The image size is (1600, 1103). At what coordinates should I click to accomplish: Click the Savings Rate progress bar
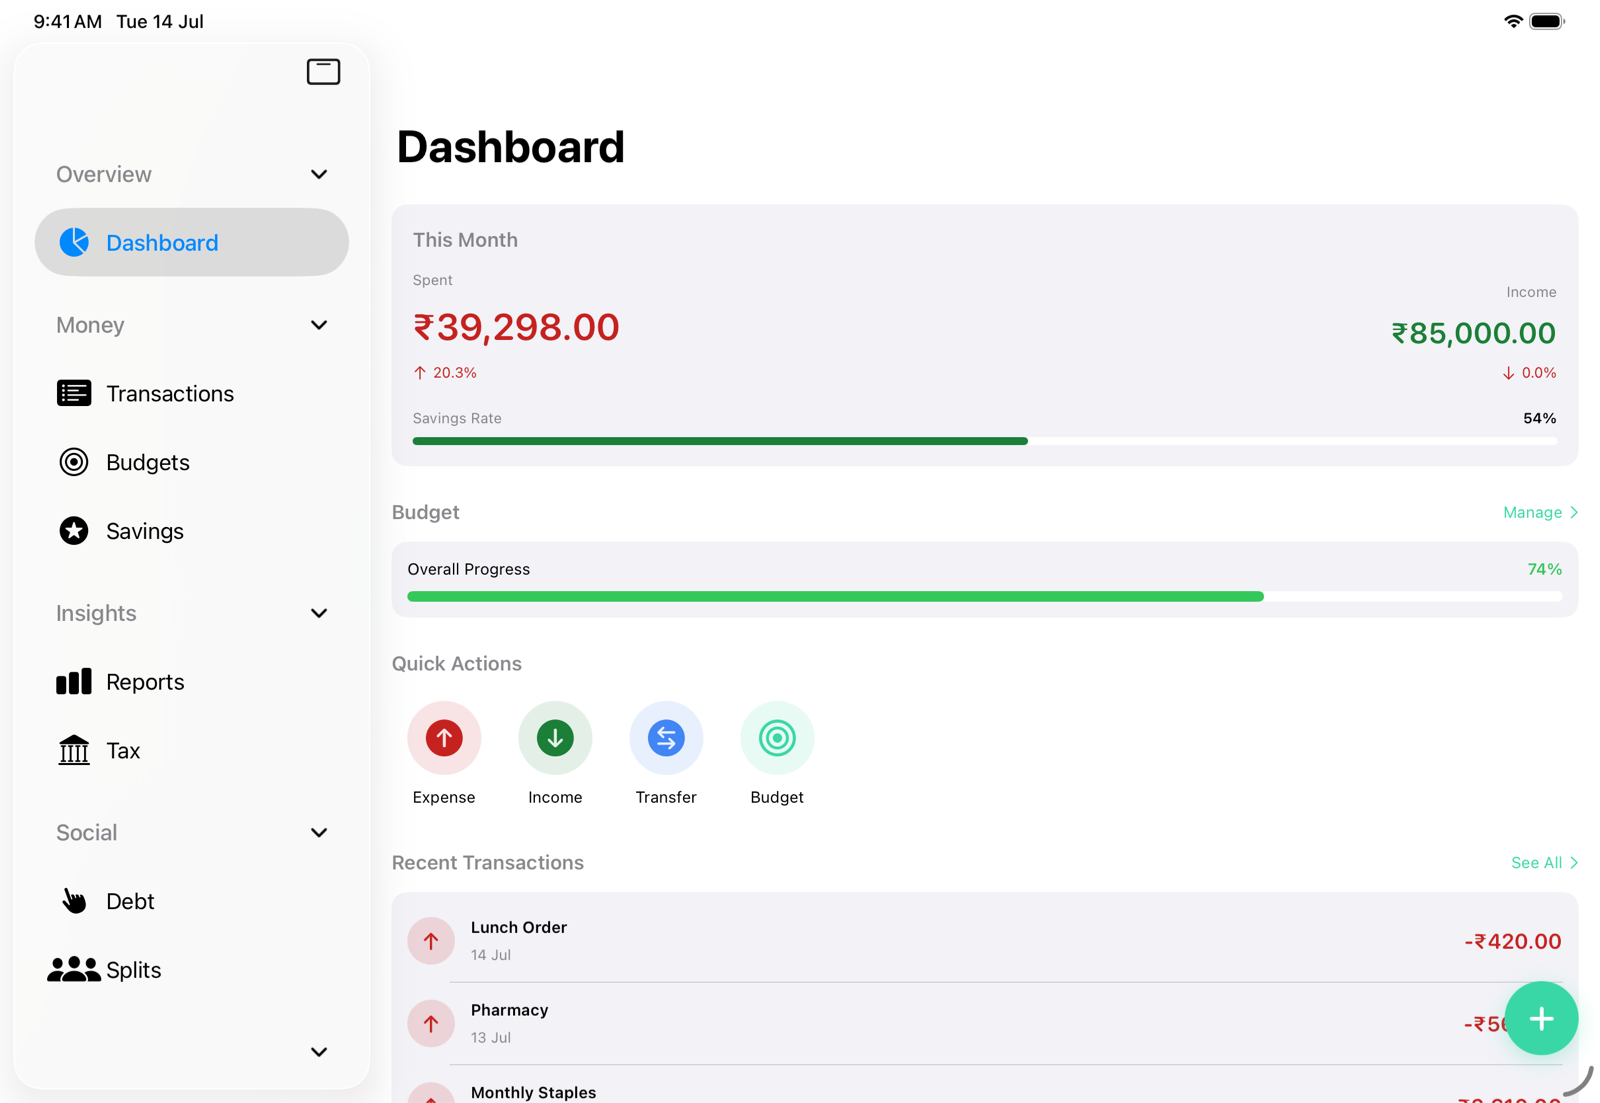pyautogui.click(x=985, y=441)
